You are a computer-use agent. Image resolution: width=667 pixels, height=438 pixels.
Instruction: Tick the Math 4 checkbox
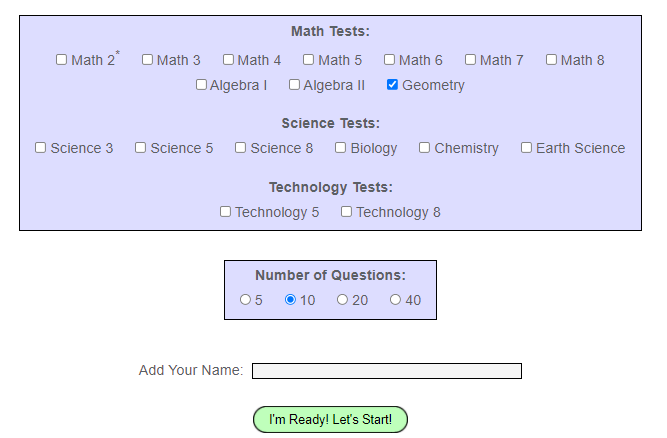[229, 60]
